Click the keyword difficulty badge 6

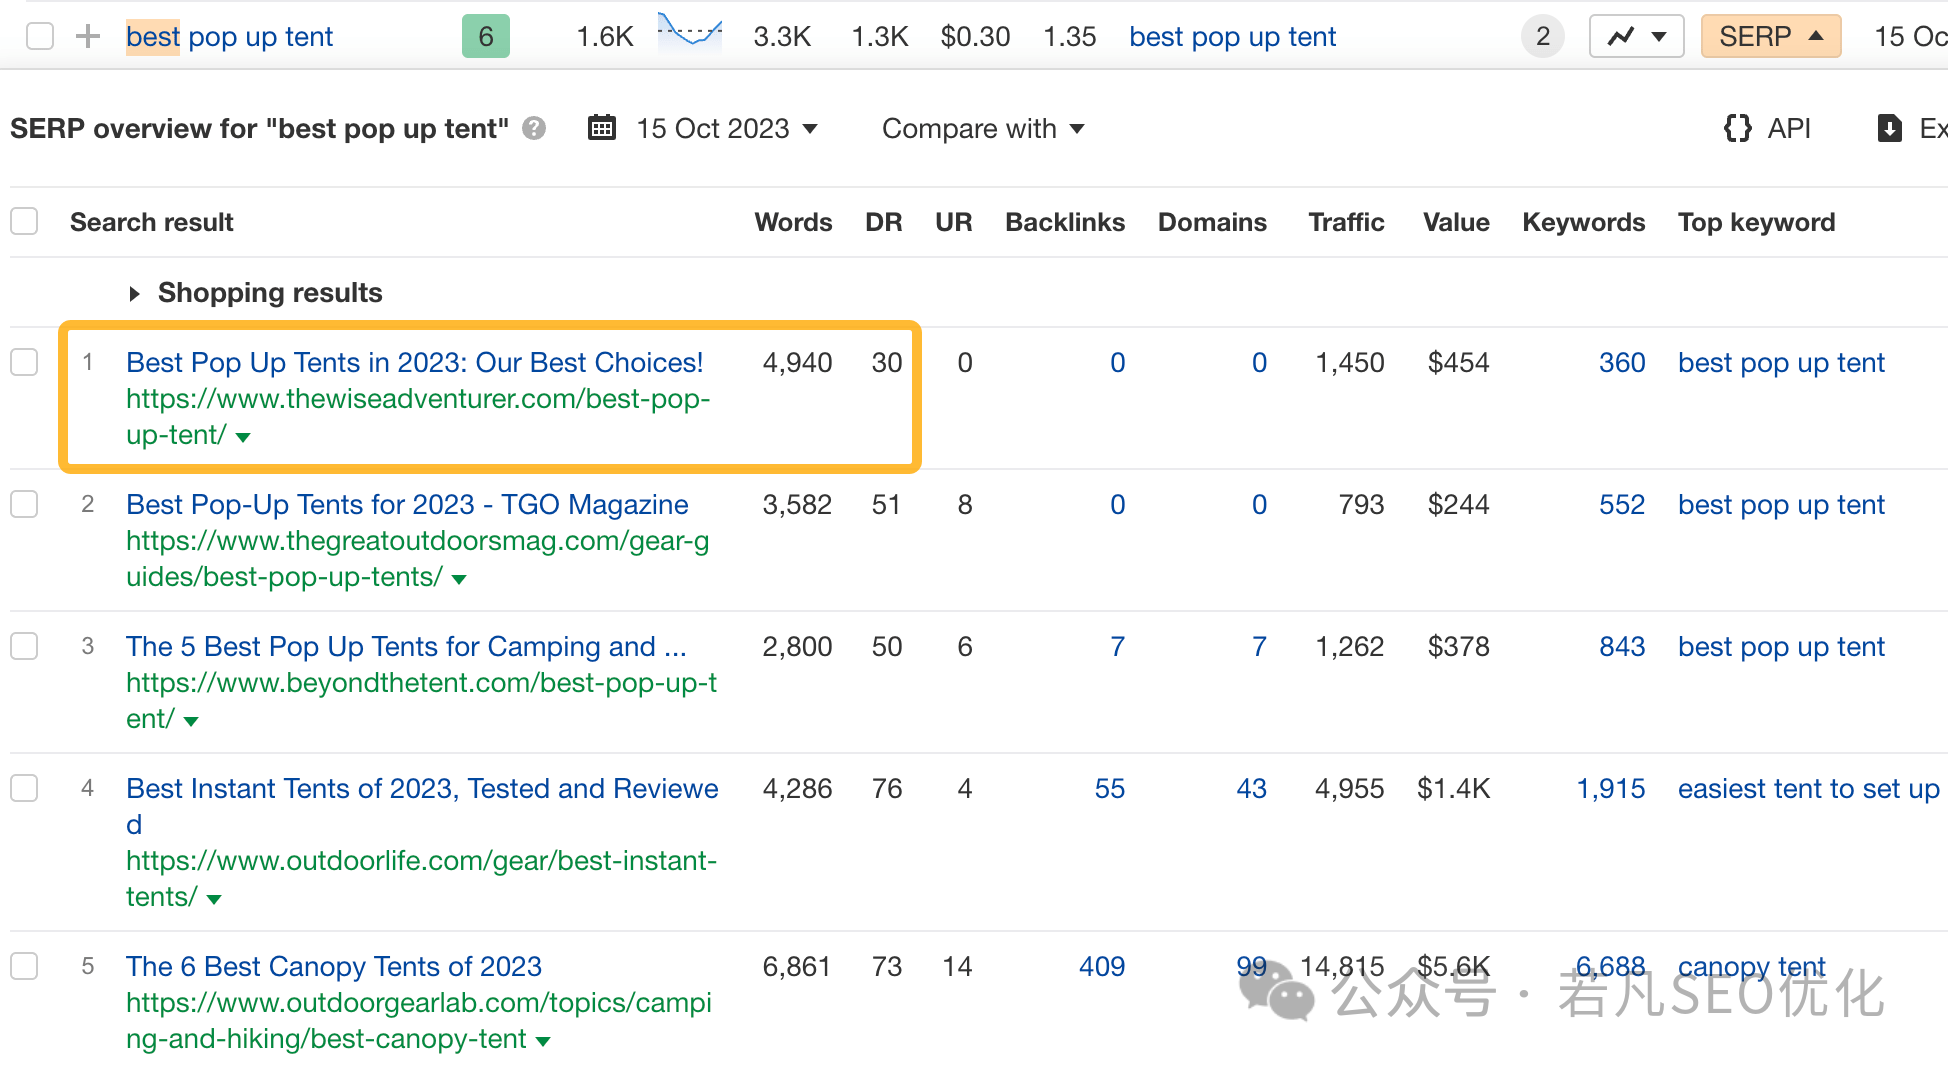pos(486,37)
